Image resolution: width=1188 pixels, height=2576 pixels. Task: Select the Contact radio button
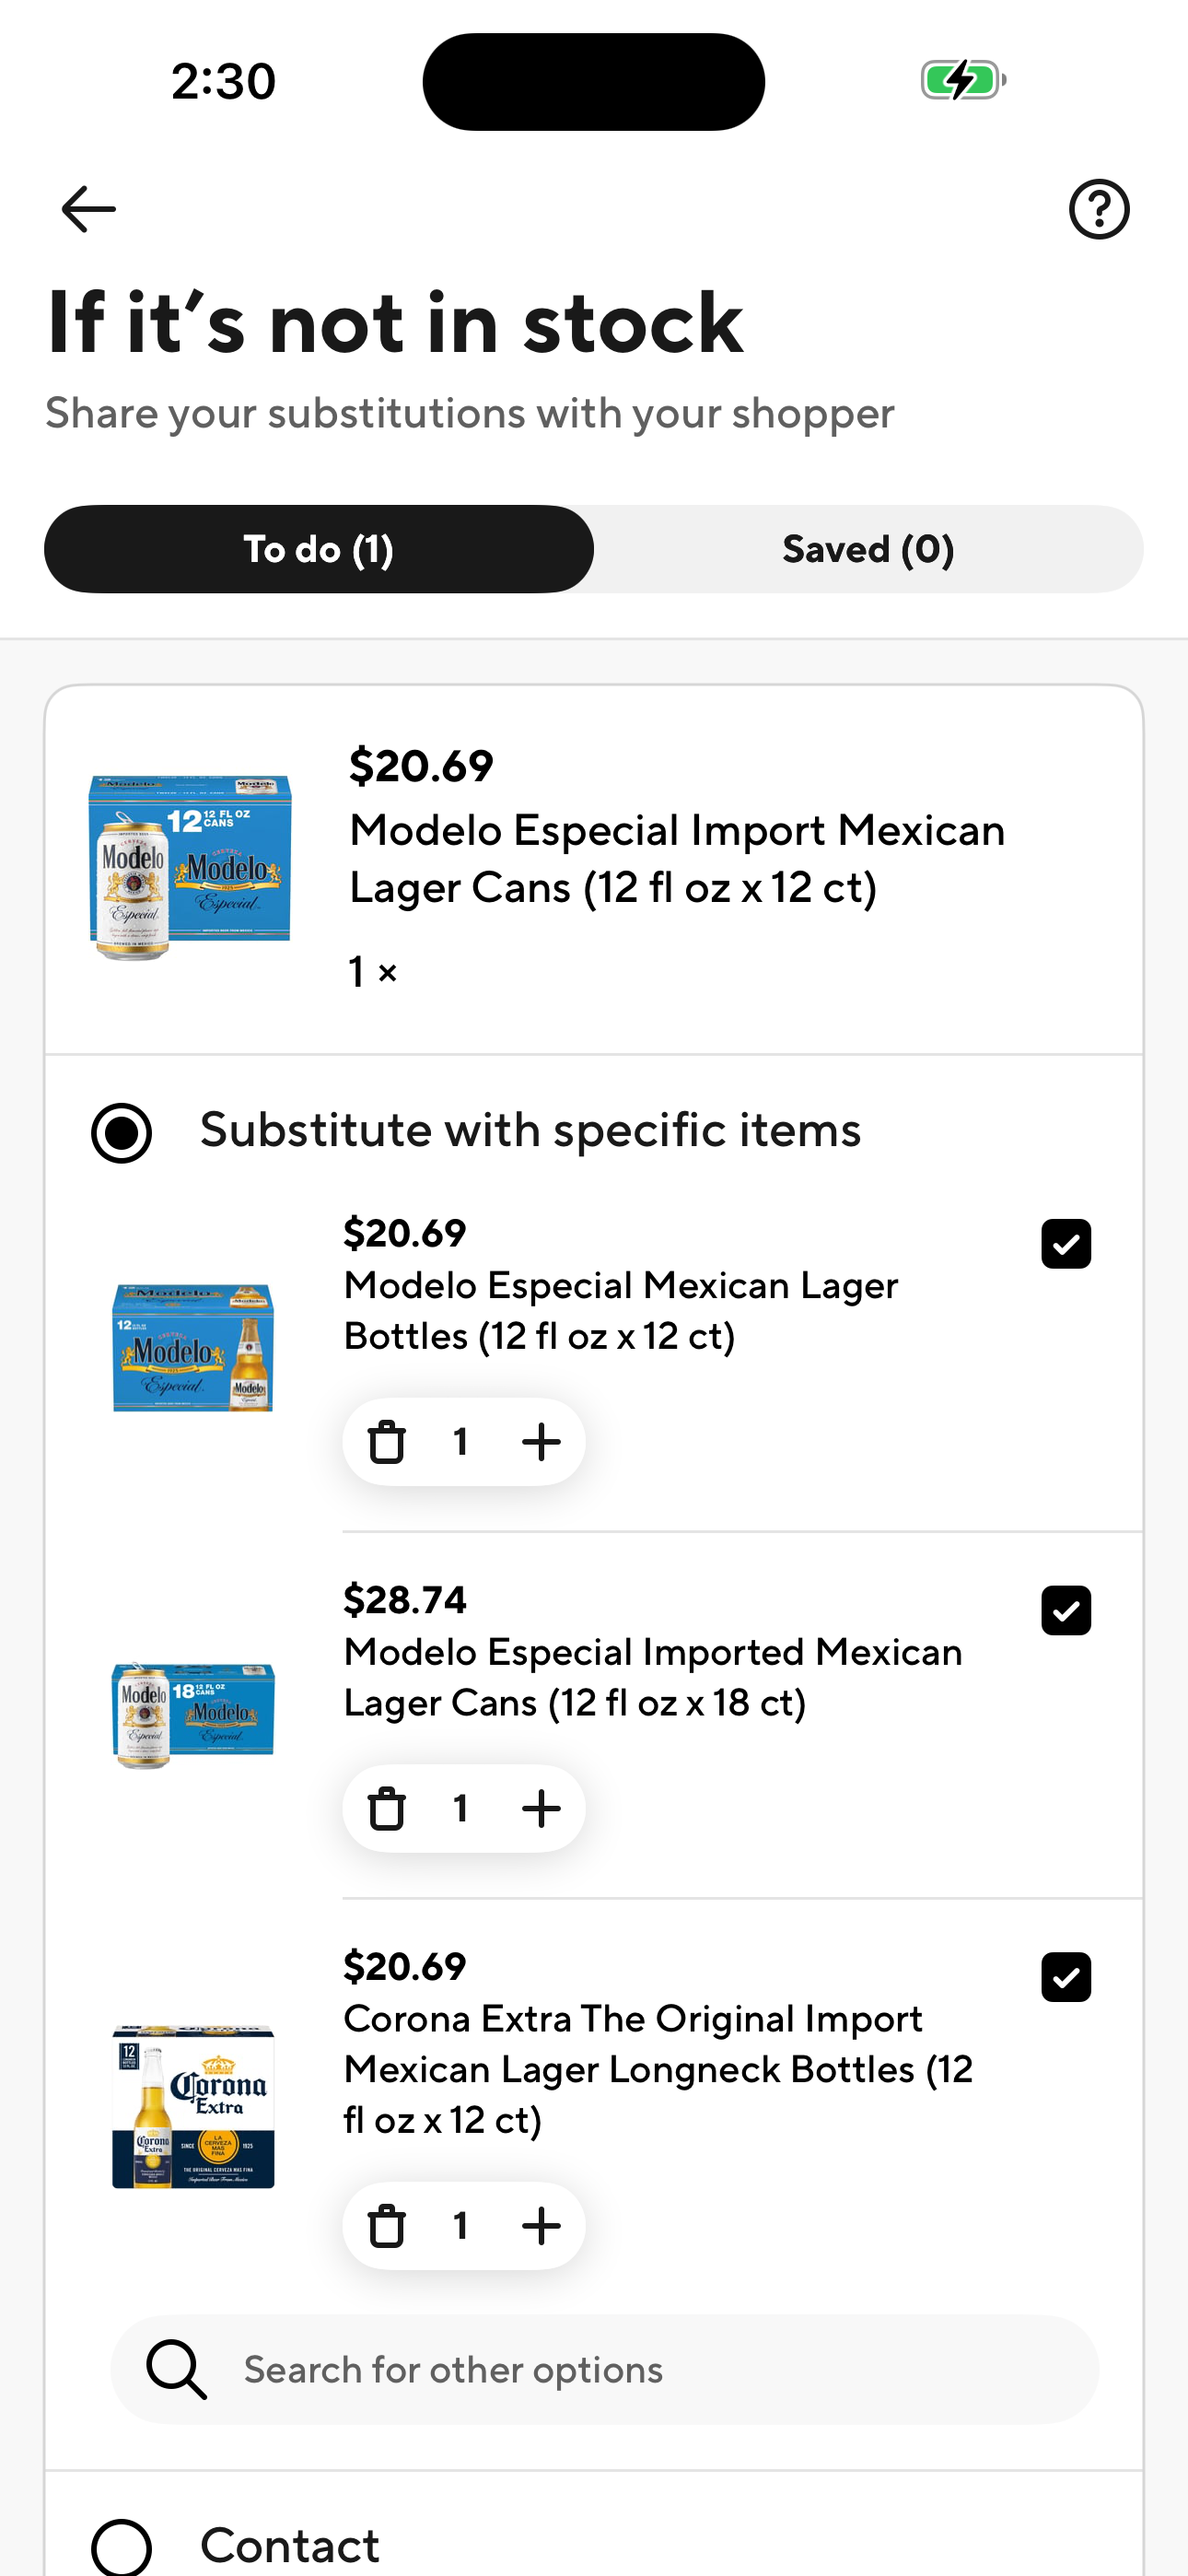pyautogui.click(x=122, y=2546)
